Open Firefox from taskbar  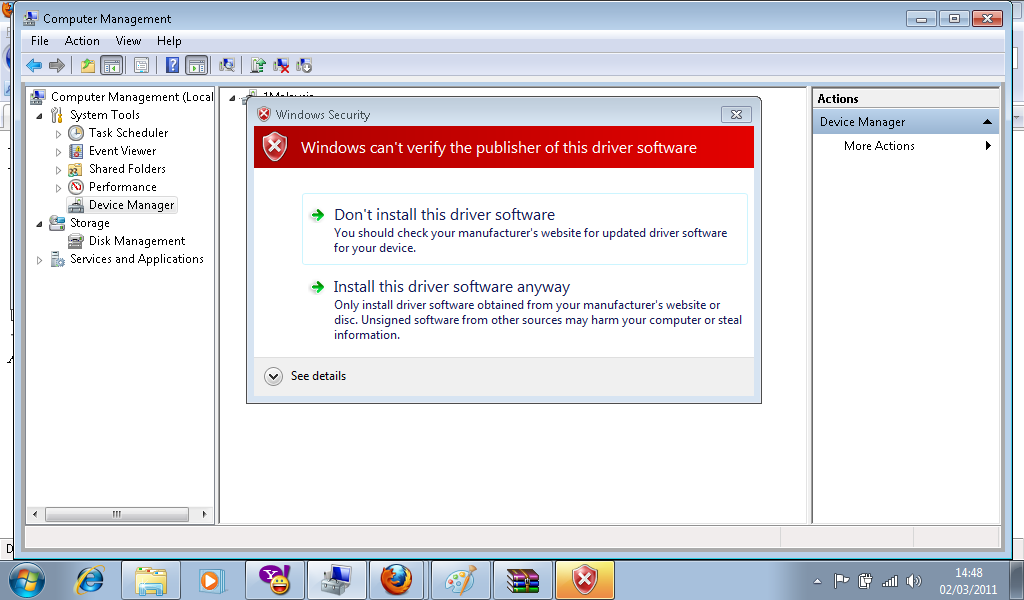point(397,580)
